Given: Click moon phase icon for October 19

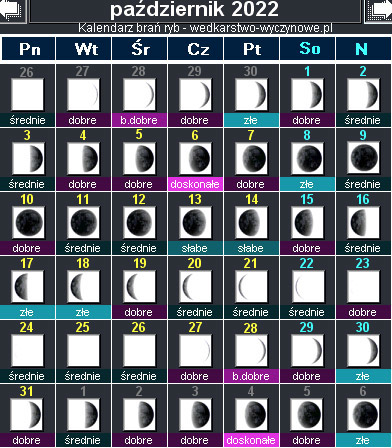Looking at the screenshot, I should (x=139, y=287).
